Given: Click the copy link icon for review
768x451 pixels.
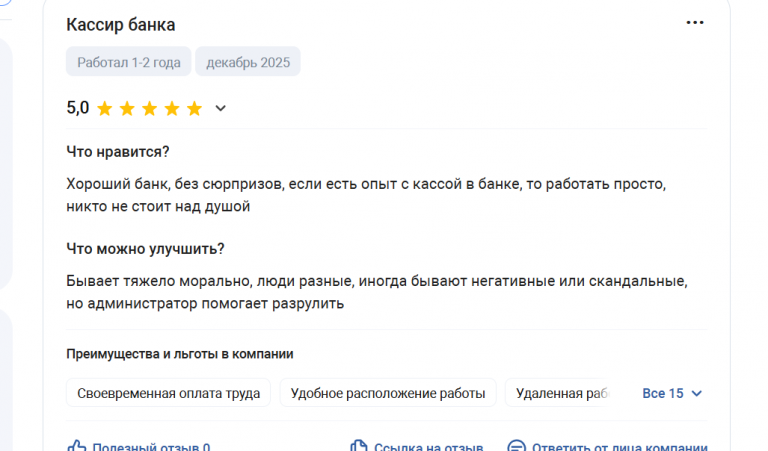Looking at the screenshot, I should point(359,447).
